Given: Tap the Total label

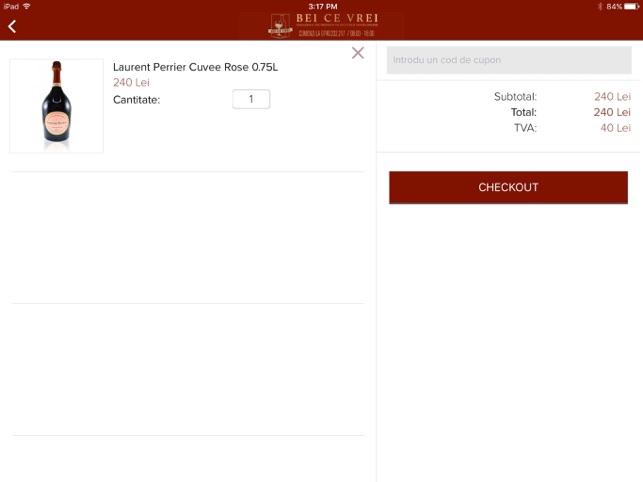Looking at the screenshot, I should tap(524, 112).
